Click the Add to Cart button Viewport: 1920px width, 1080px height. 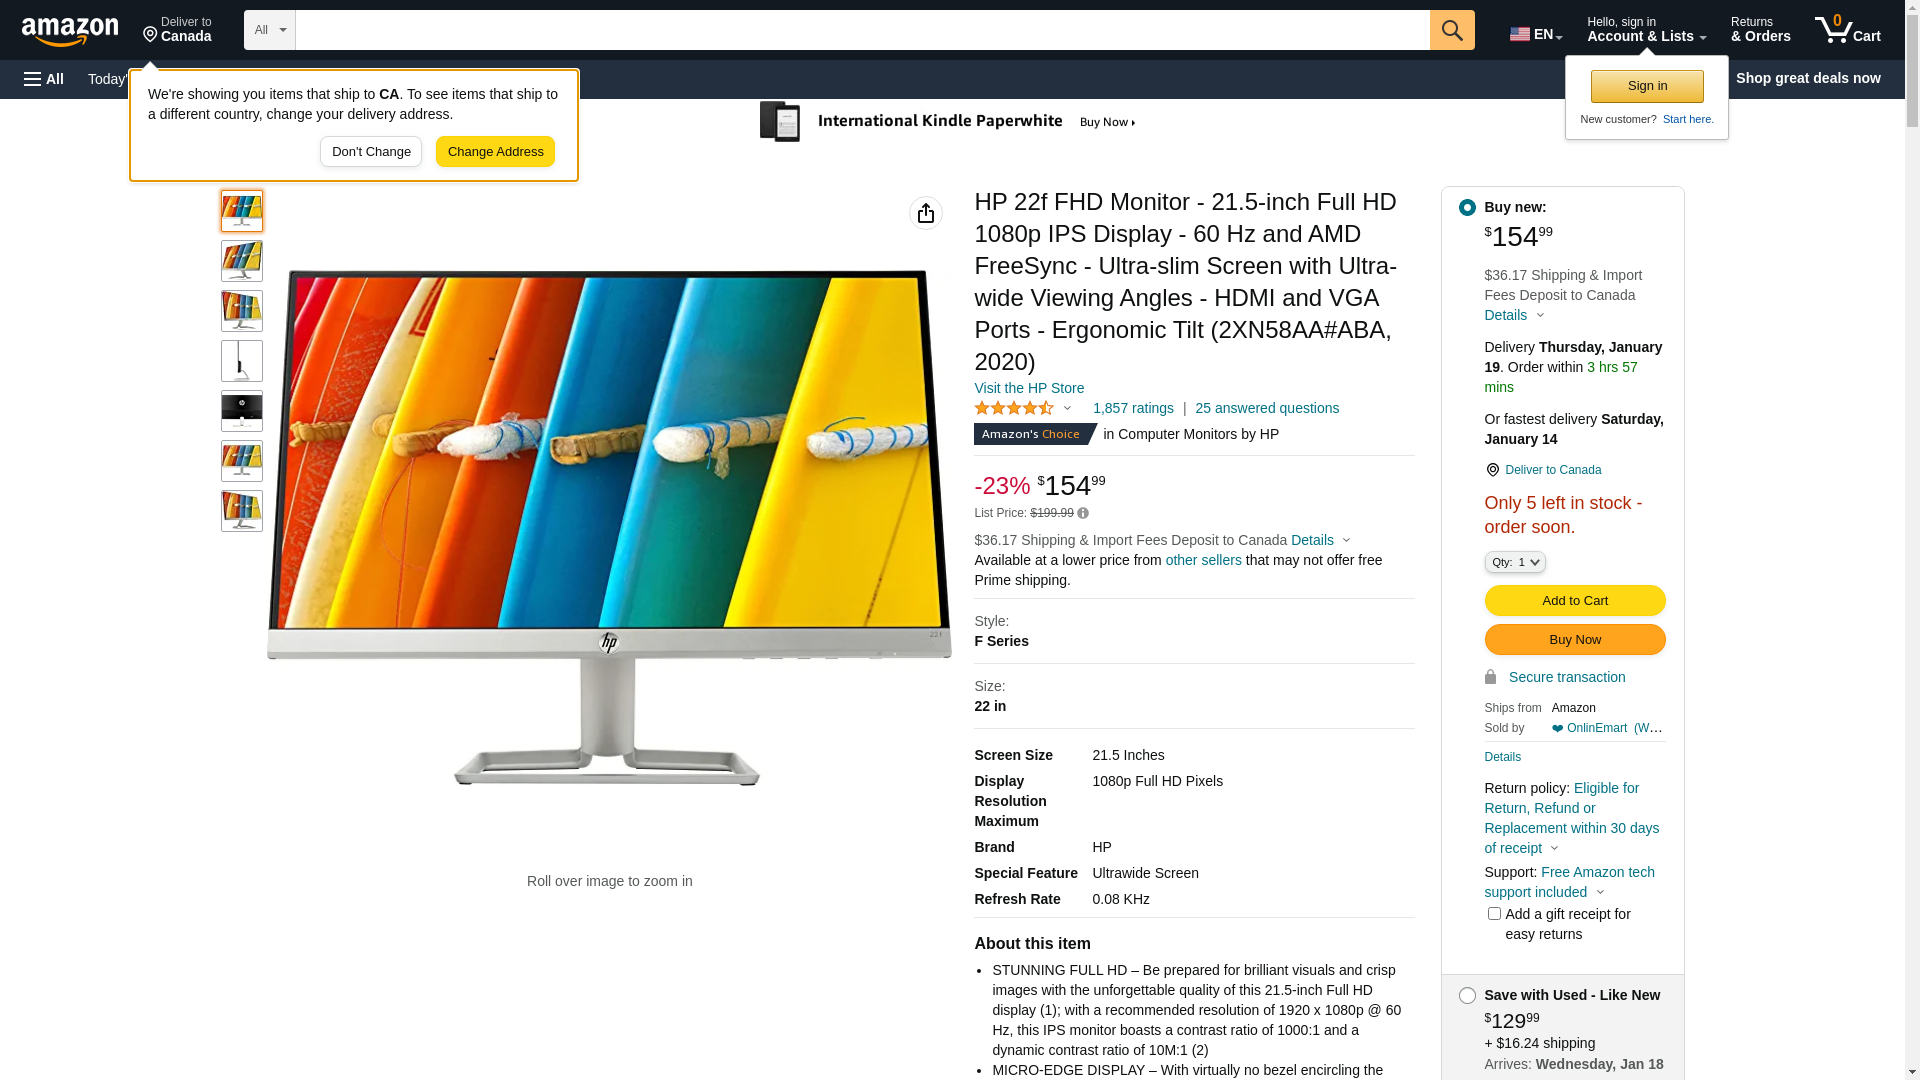[x=1575, y=601]
